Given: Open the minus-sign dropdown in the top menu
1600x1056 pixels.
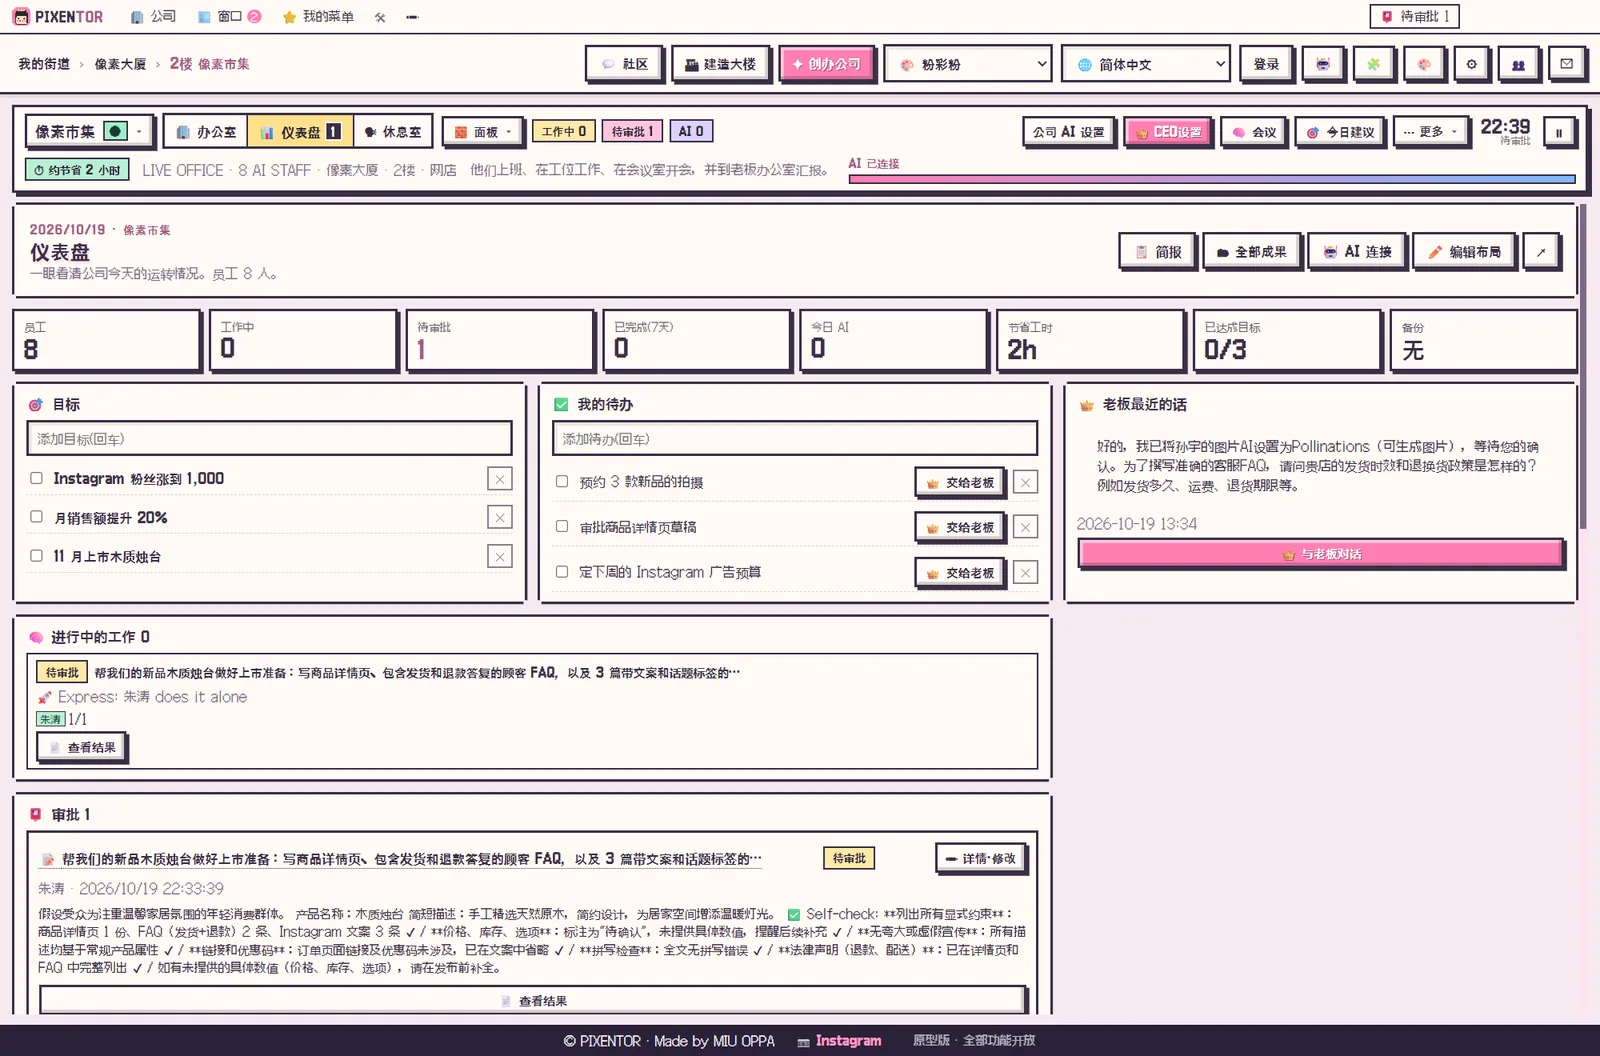Looking at the screenshot, I should click(x=412, y=17).
